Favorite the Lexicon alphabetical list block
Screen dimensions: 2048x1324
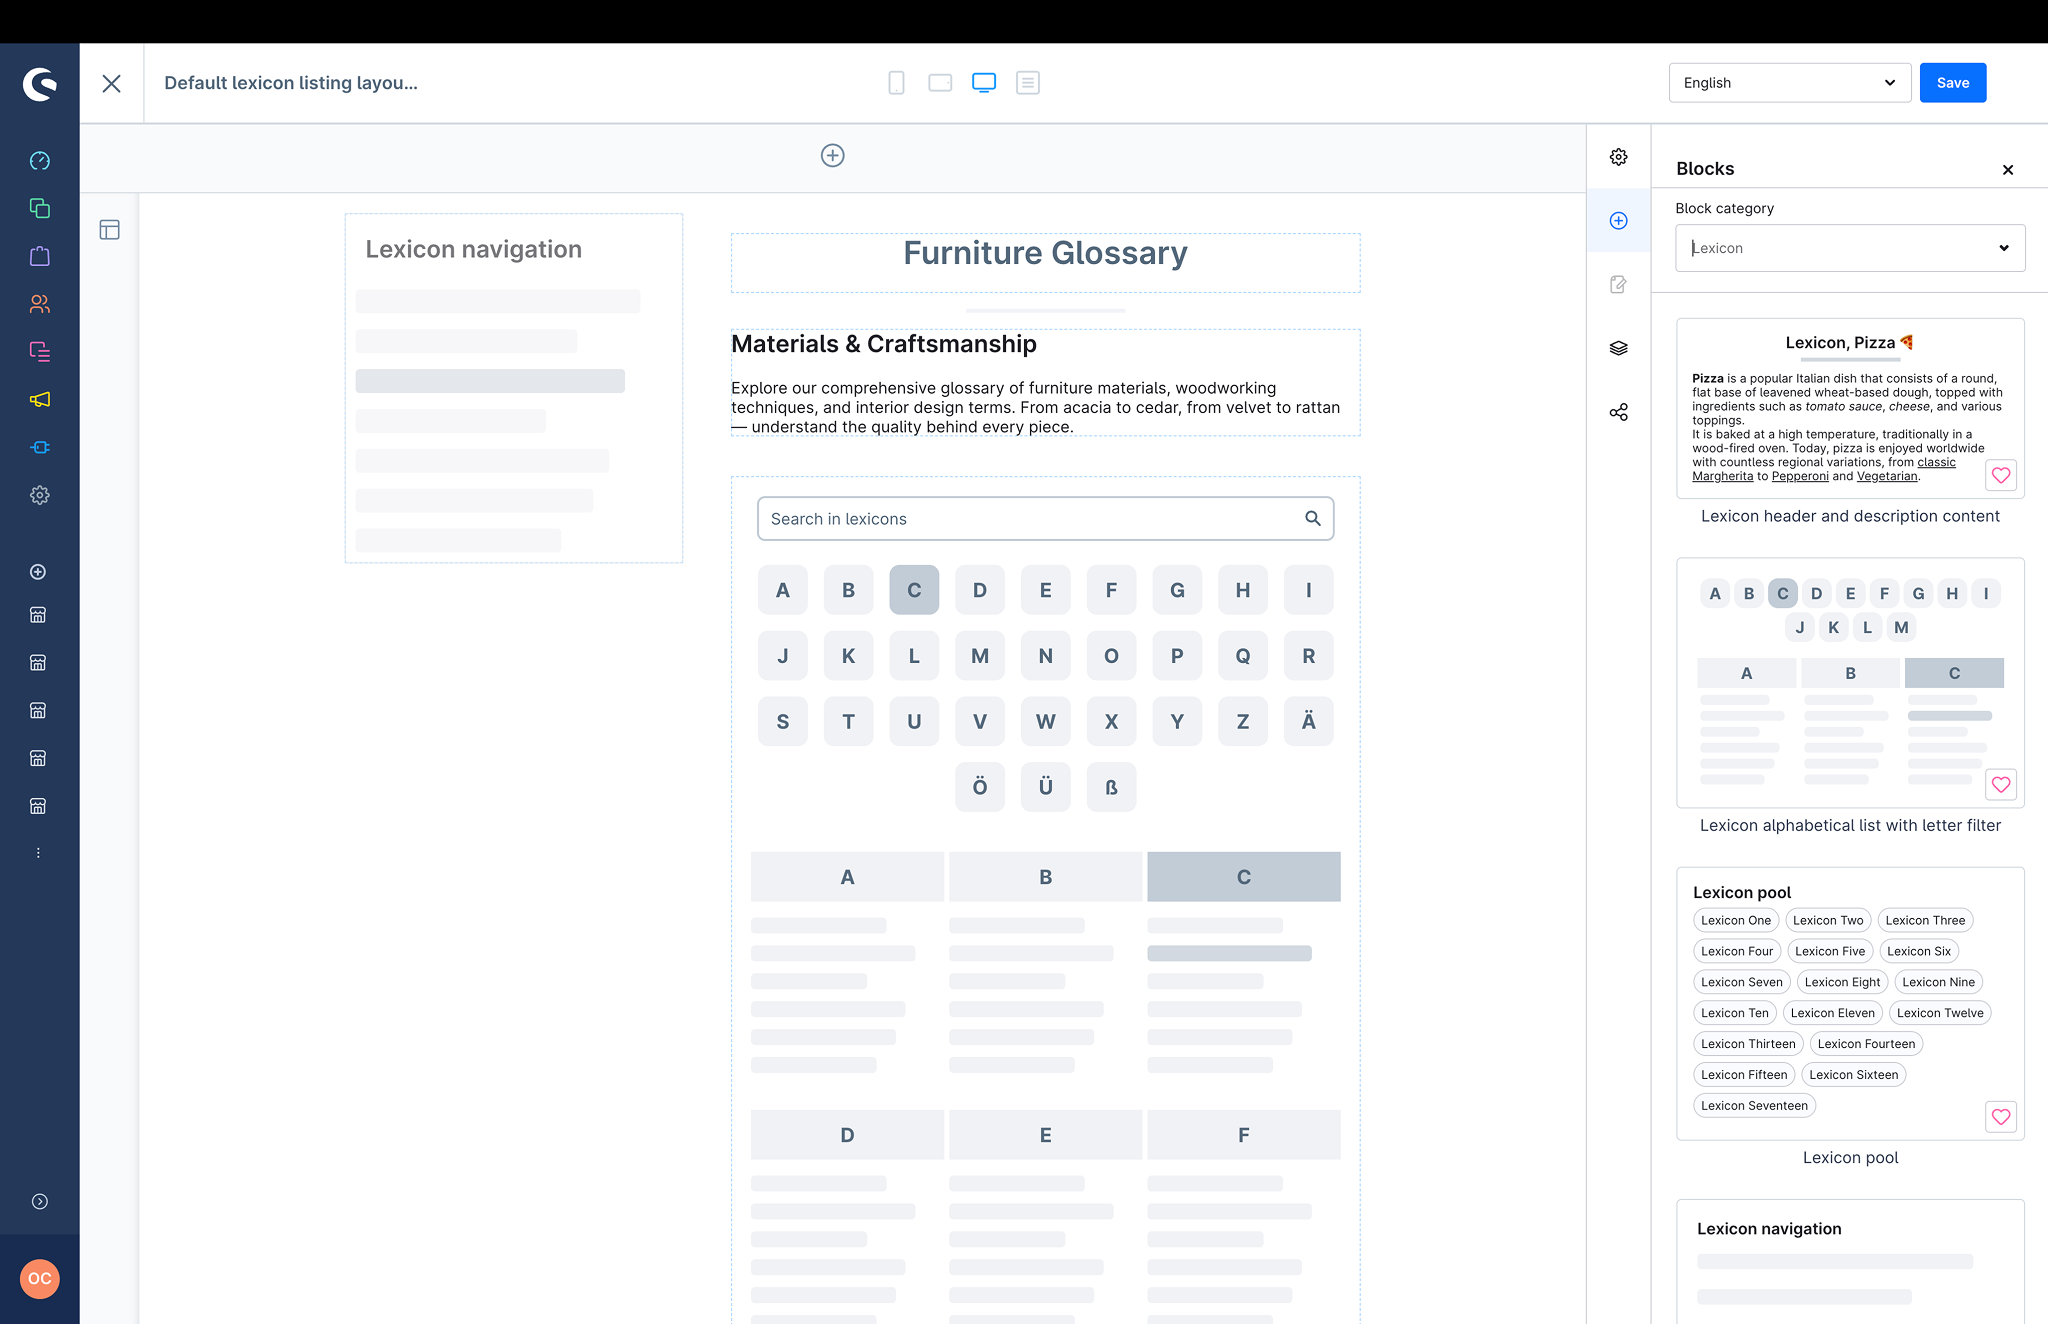point(2001,785)
